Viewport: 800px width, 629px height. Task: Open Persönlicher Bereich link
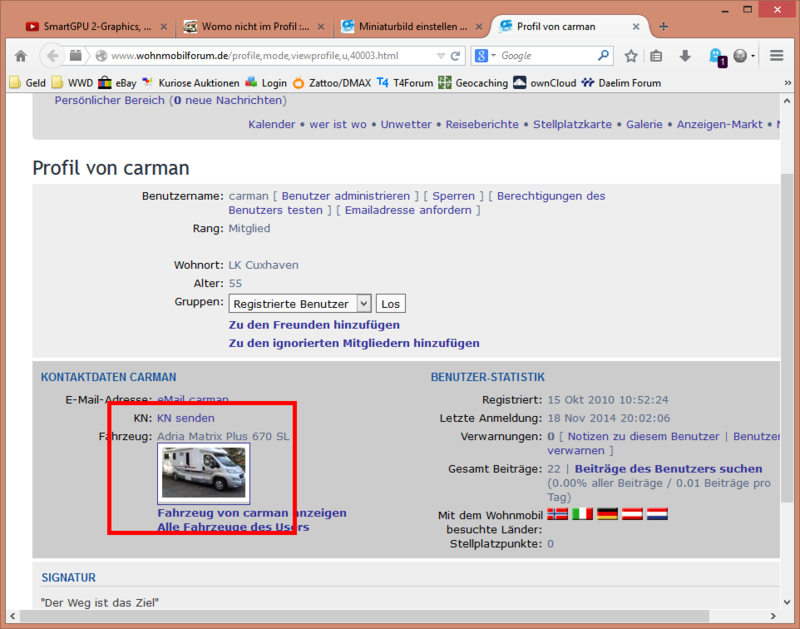(110, 100)
